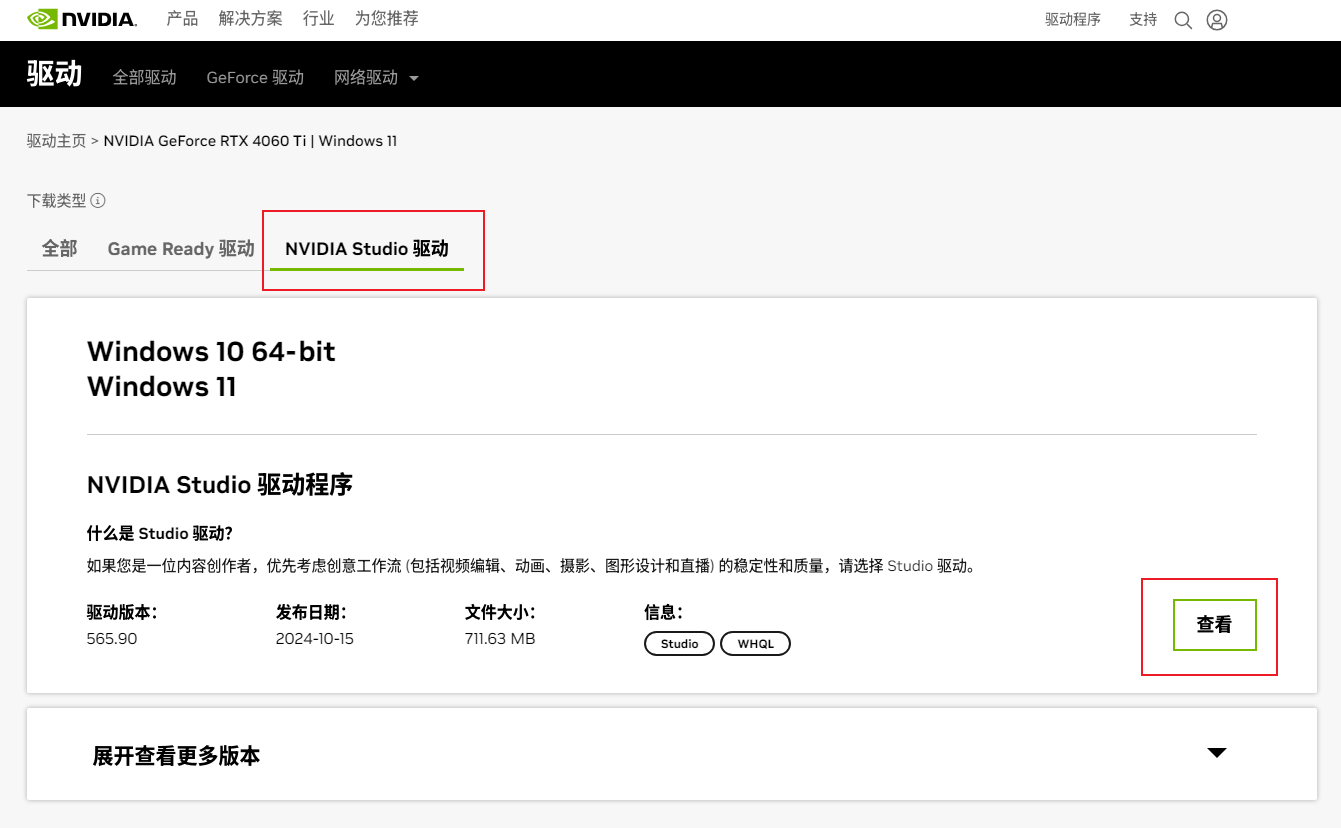Click the 驱动 heading in black bar

click(x=54, y=75)
